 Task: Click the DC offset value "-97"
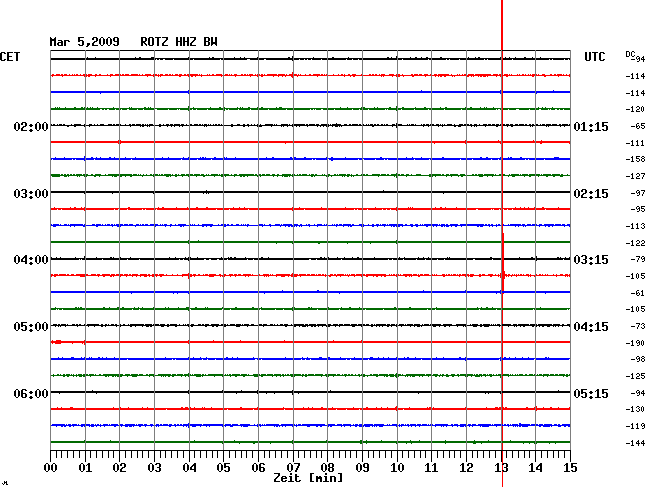tap(638, 193)
